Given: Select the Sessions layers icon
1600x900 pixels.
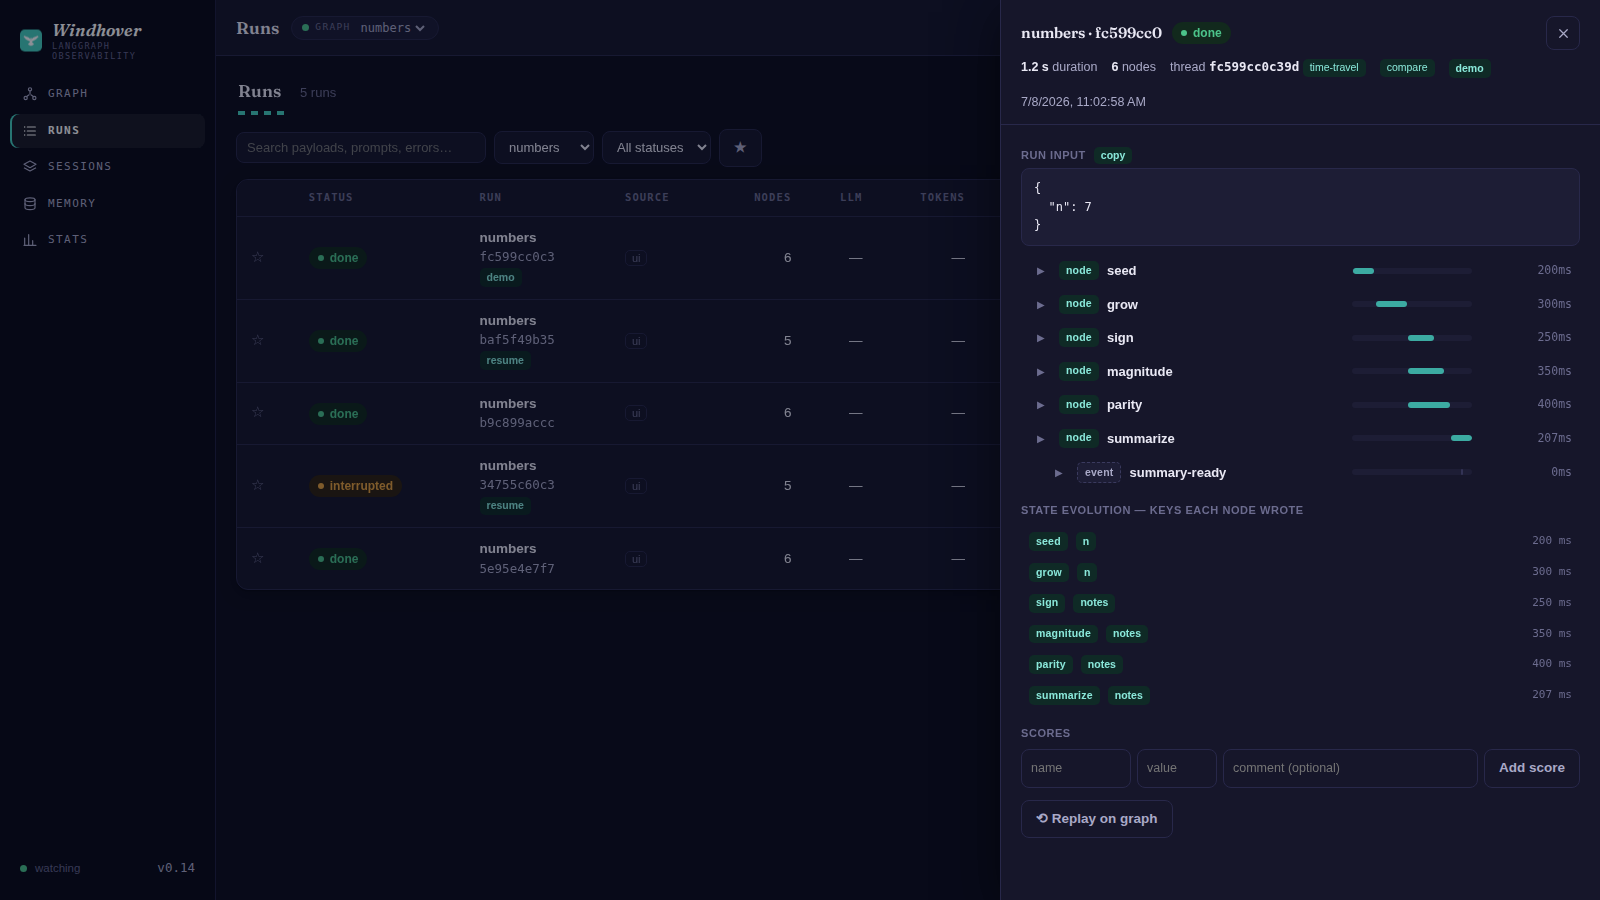Looking at the screenshot, I should pos(30,167).
